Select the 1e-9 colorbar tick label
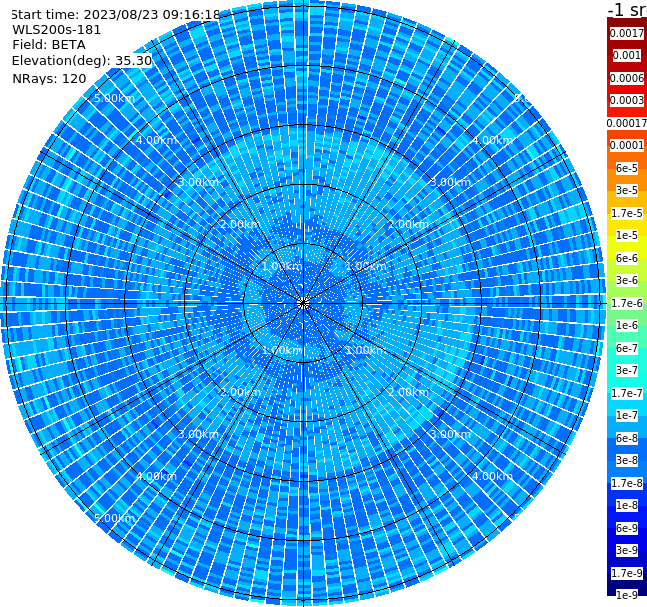Image resolution: width=647 pixels, height=607 pixels. 627,595
